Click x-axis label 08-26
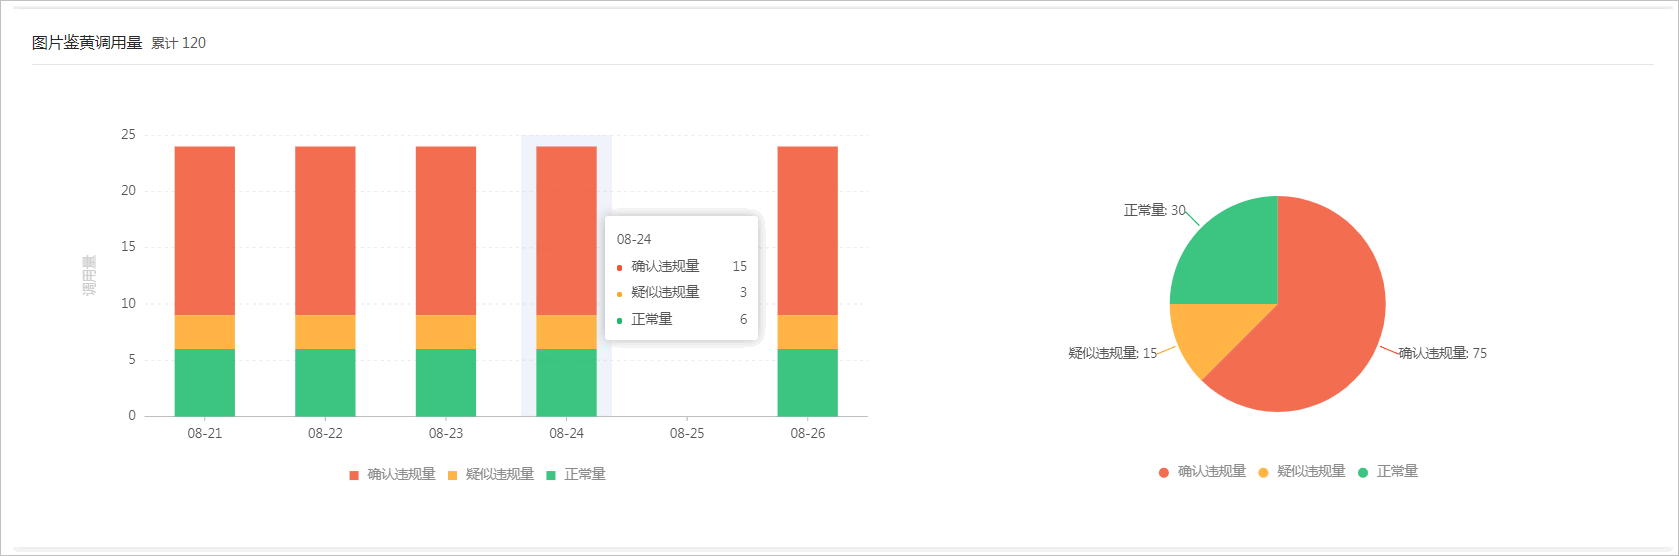Screen dimensions: 1679x556 (x=808, y=433)
